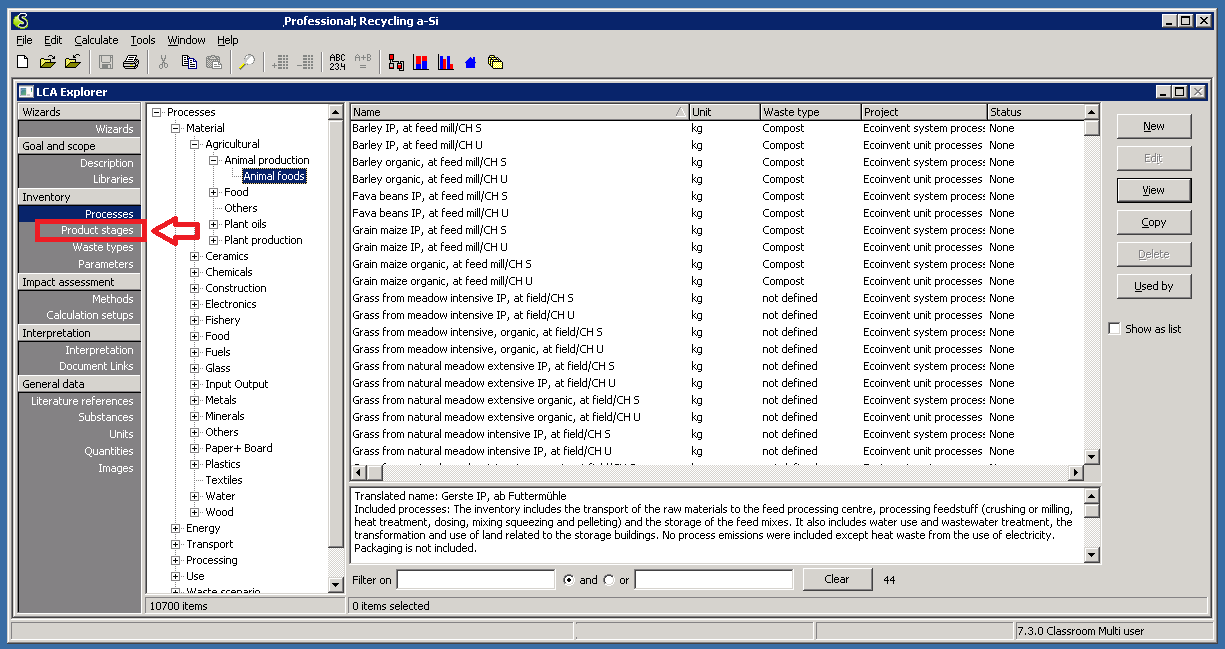The height and width of the screenshot is (649, 1225).
Task: Click the Copy toolbar icon
Action: click(189, 62)
